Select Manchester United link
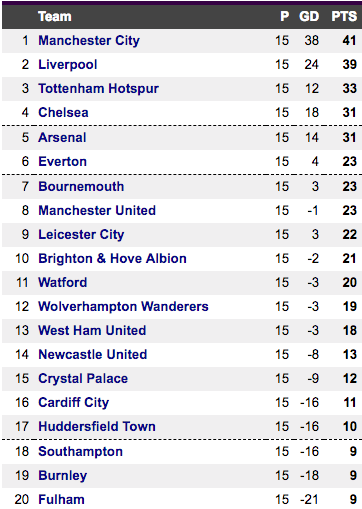Image resolution: width=362 pixels, height=509 pixels. 97,211
